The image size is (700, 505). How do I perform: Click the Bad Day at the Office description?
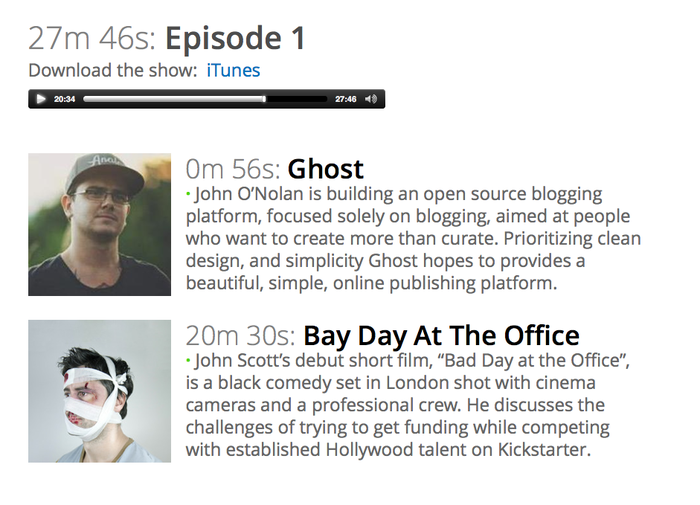[408, 405]
